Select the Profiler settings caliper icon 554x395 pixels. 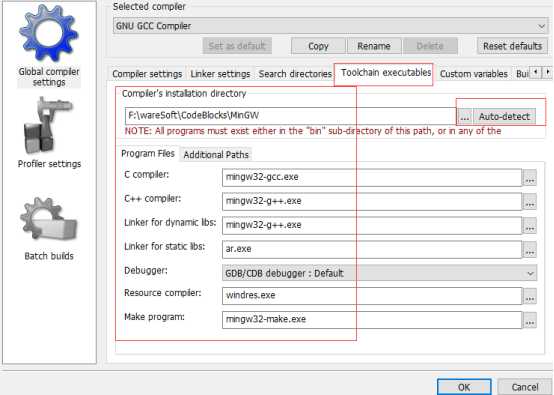48,125
